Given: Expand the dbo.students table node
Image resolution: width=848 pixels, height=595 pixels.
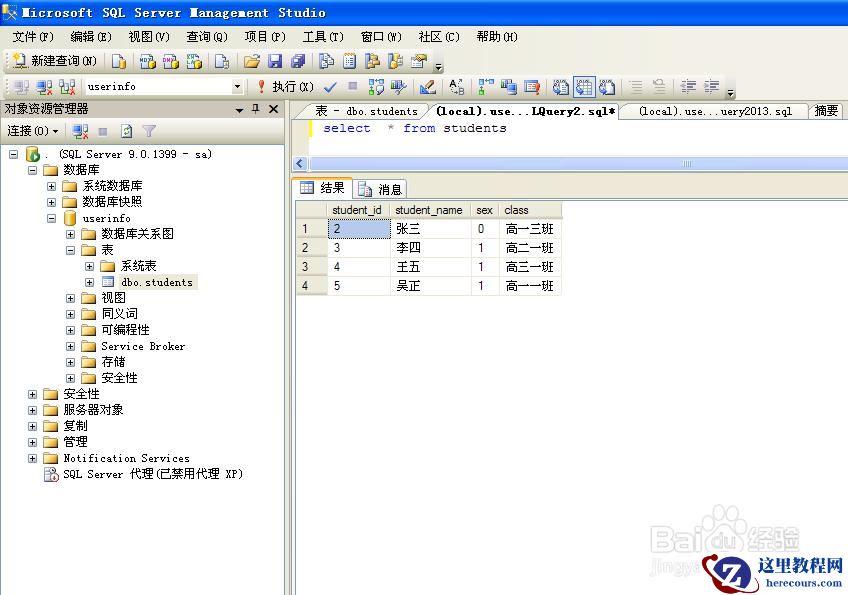Looking at the screenshot, I should point(89,282).
